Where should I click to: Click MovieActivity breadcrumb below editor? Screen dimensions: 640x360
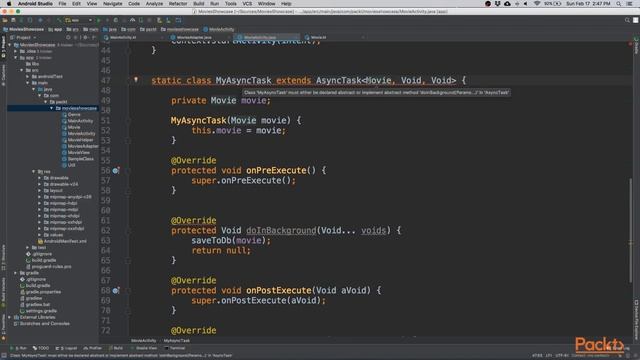point(144,340)
